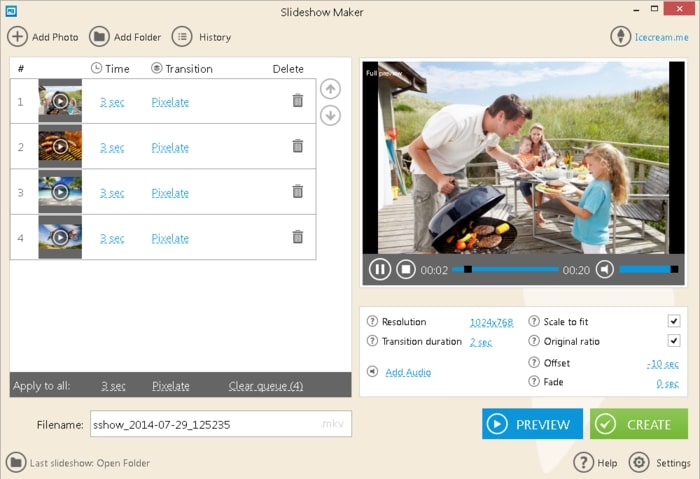The height and width of the screenshot is (479, 700).
Task: Stop the preview playback
Action: [406, 269]
